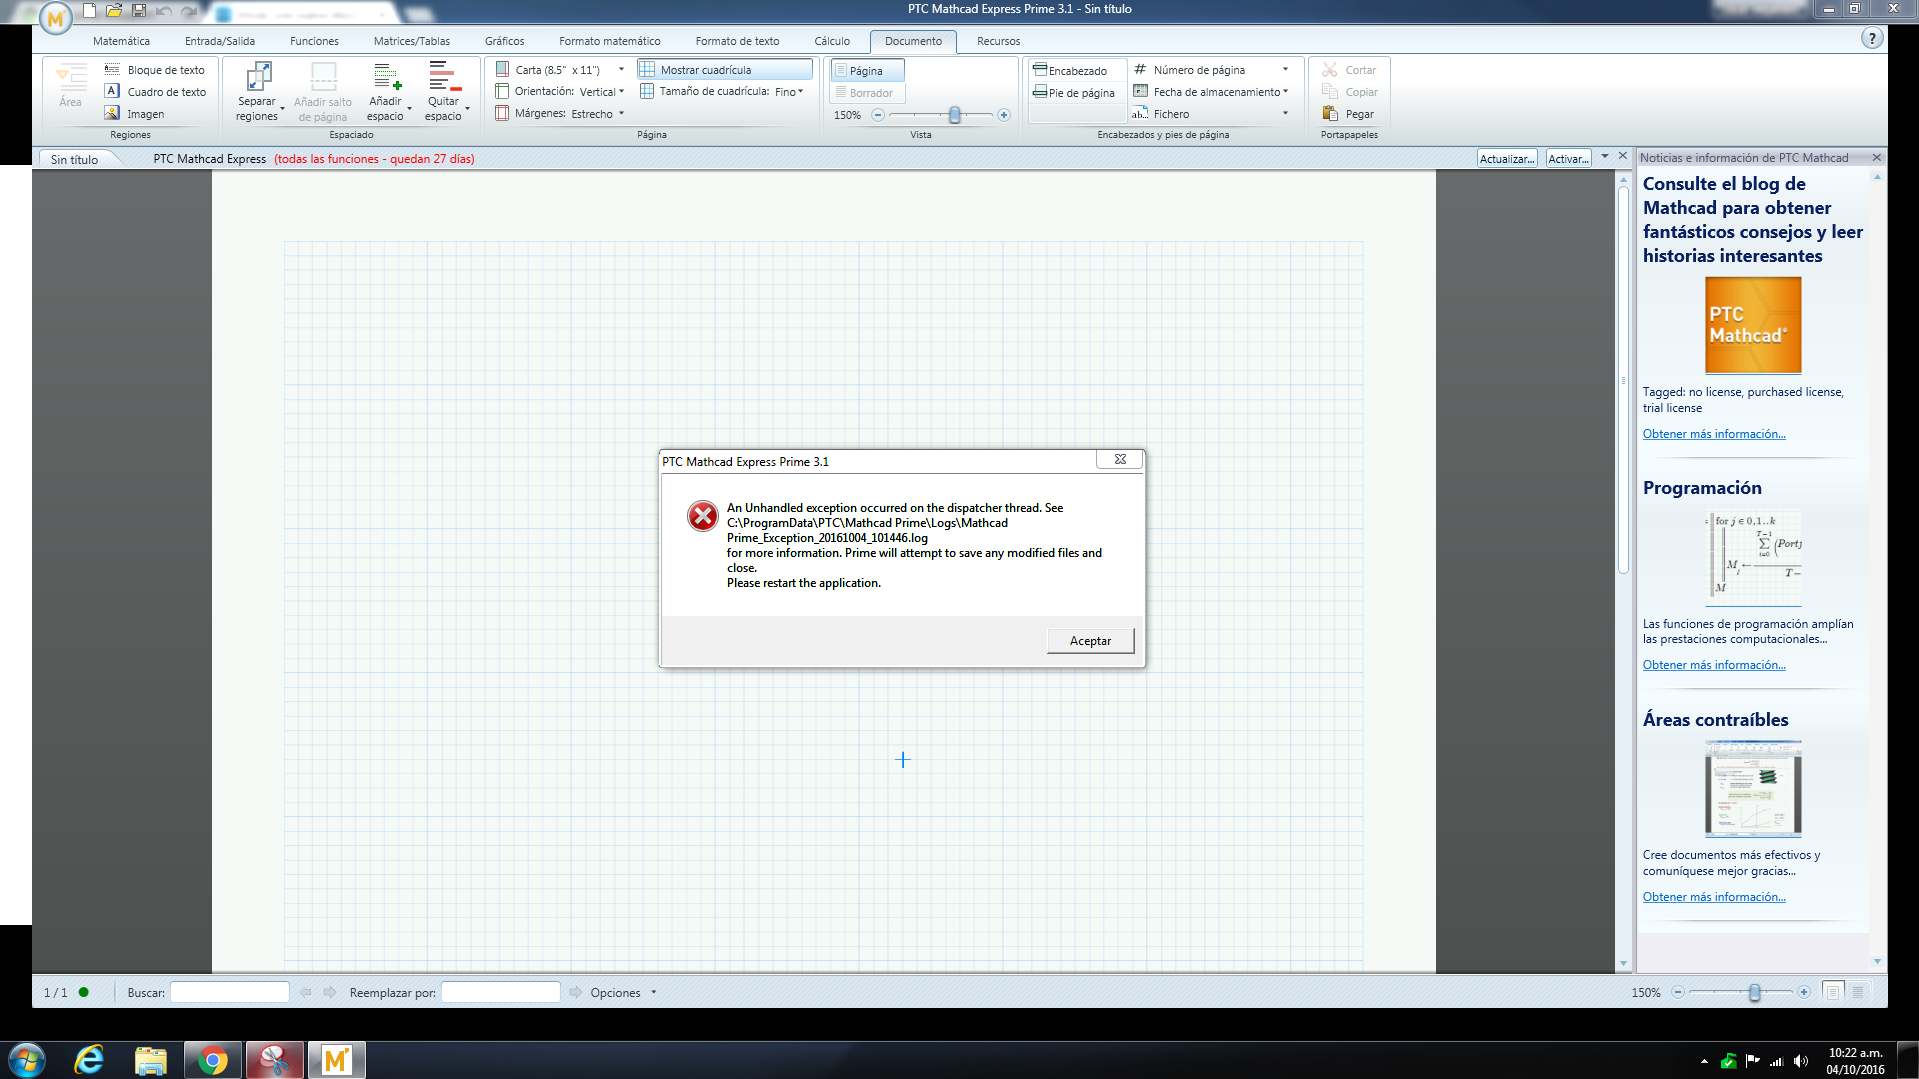The image size is (1919, 1079).
Task: Click the open file folder icon
Action: click(x=114, y=11)
